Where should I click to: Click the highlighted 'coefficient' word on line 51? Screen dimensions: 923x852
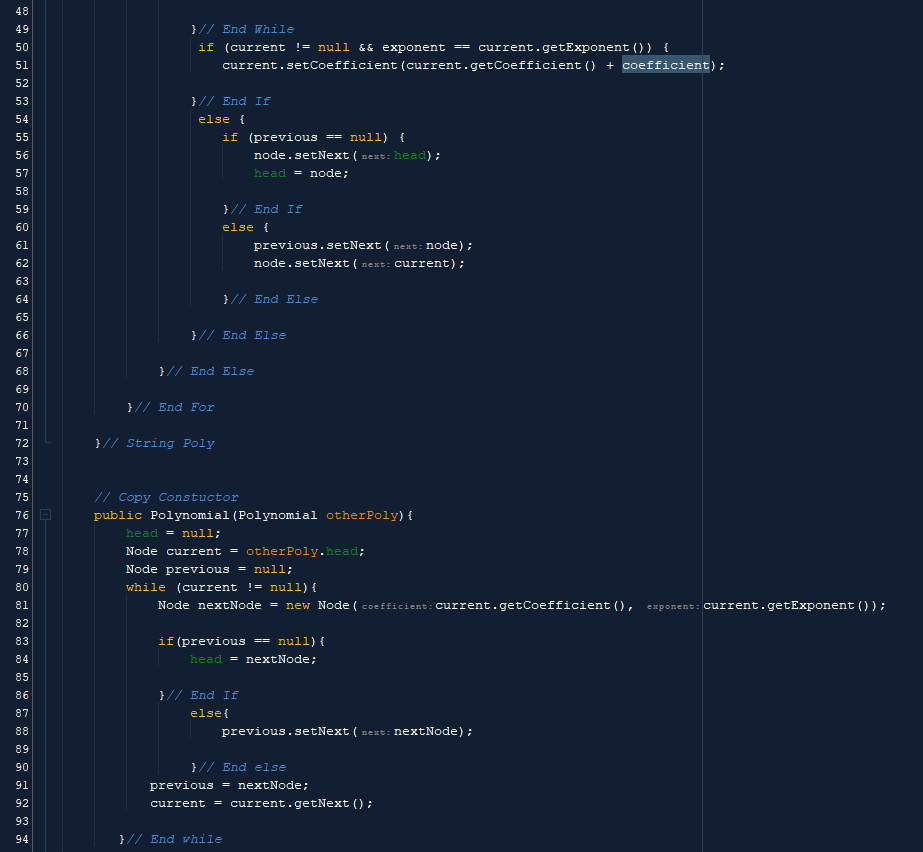coord(666,65)
